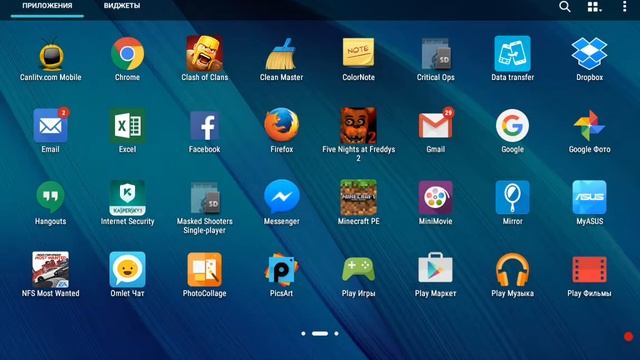Open ColorNote notes app
This screenshot has height=360, width=640.
pos(358,52)
